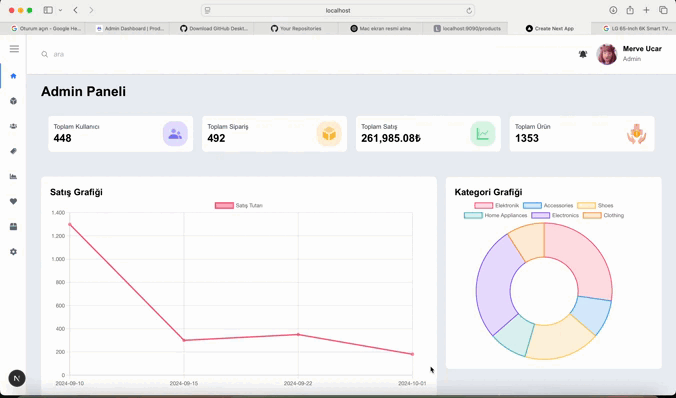Open the products cube icon in sidebar
676x398 pixels.
pyautogui.click(x=13, y=101)
